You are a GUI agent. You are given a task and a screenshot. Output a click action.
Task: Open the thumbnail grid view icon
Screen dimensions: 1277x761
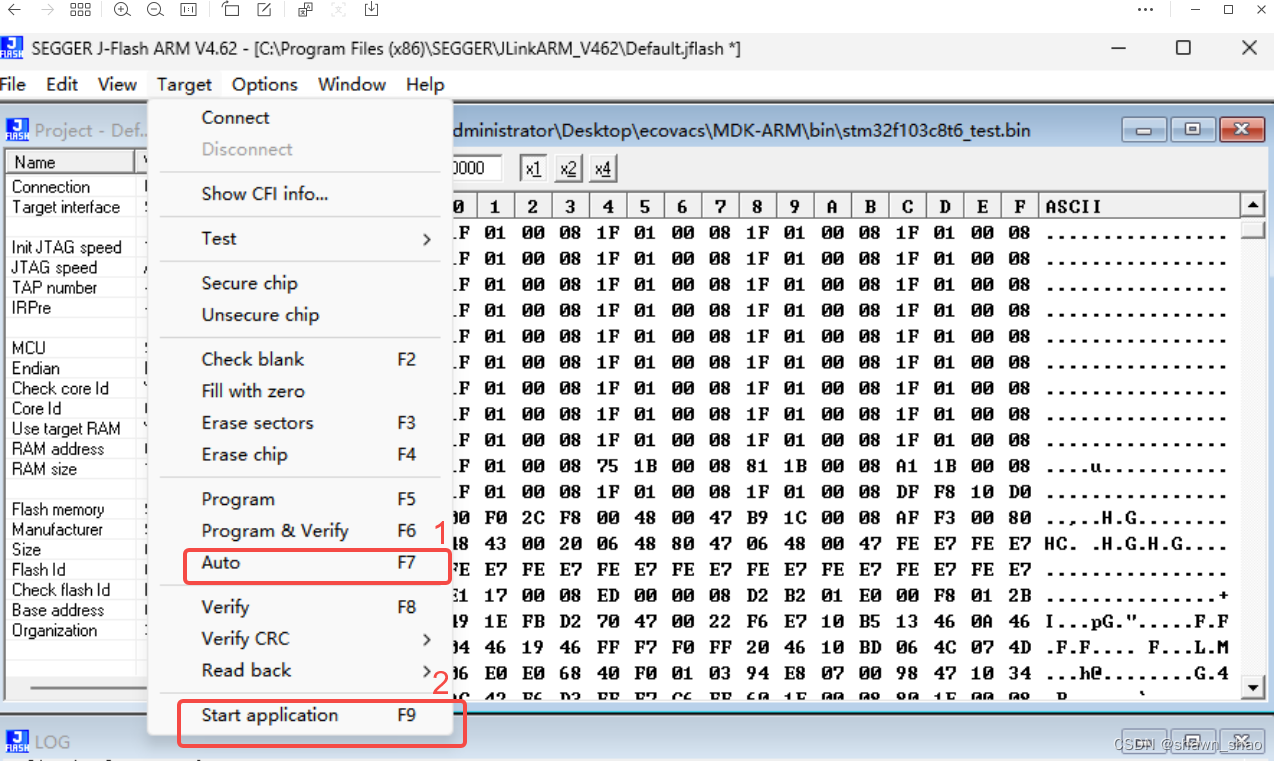pyautogui.click(x=80, y=10)
